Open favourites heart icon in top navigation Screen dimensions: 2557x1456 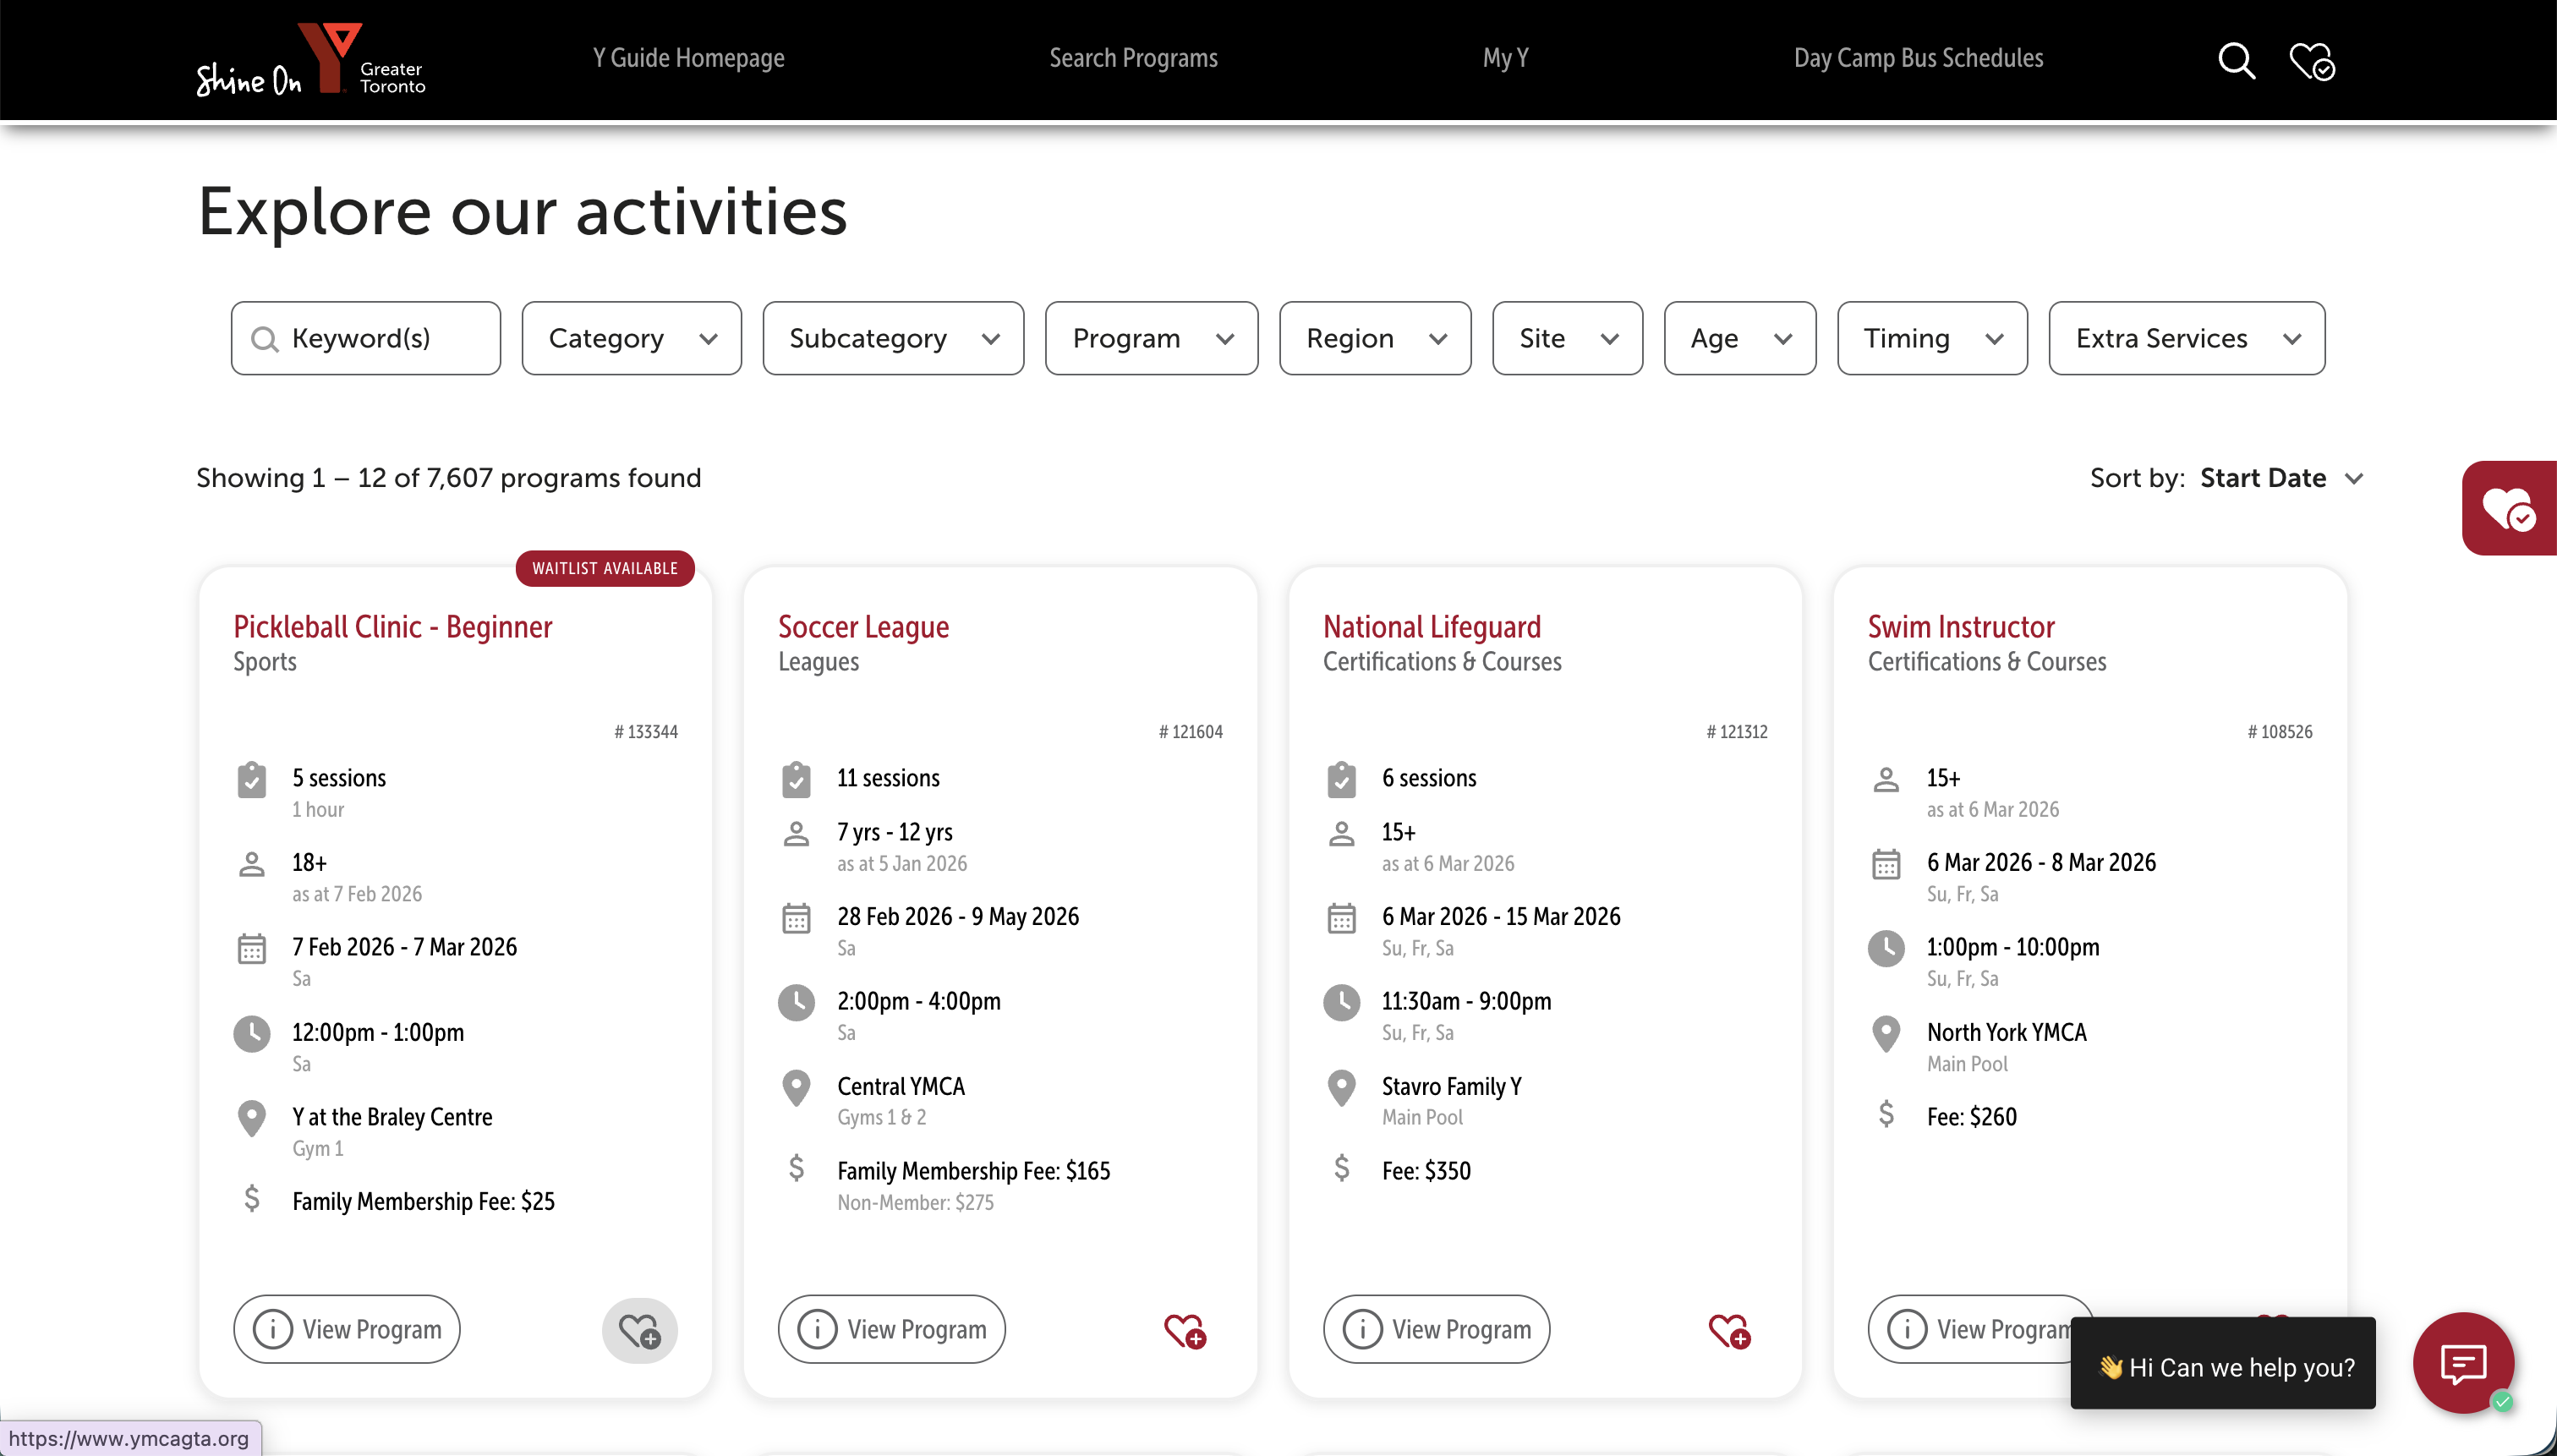click(x=2311, y=61)
